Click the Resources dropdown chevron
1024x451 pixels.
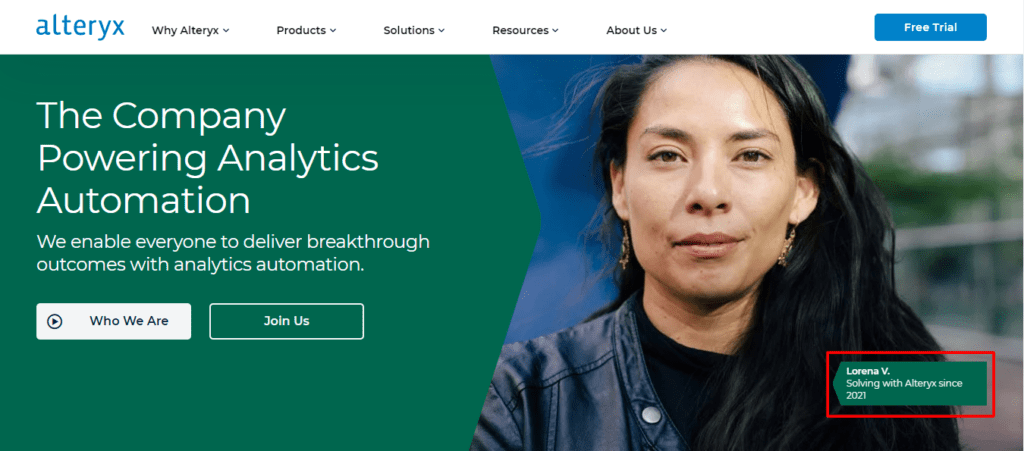tap(555, 31)
